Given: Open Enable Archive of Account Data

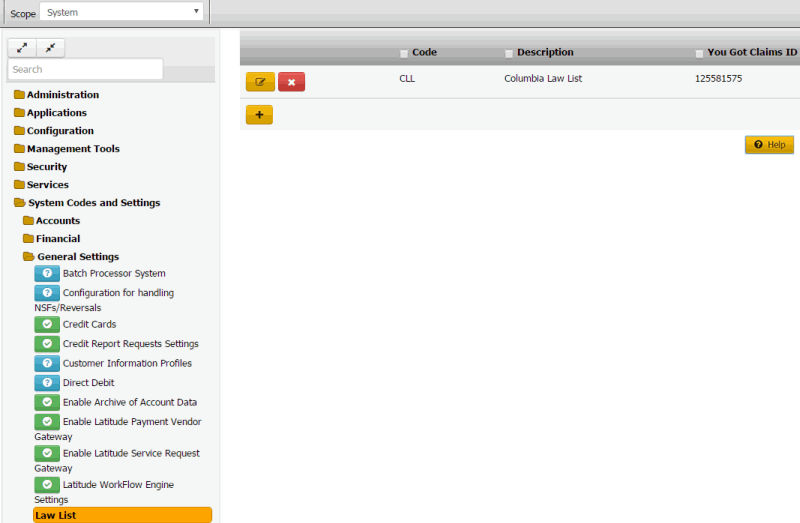Looking at the screenshot, I should click(129, 402).
